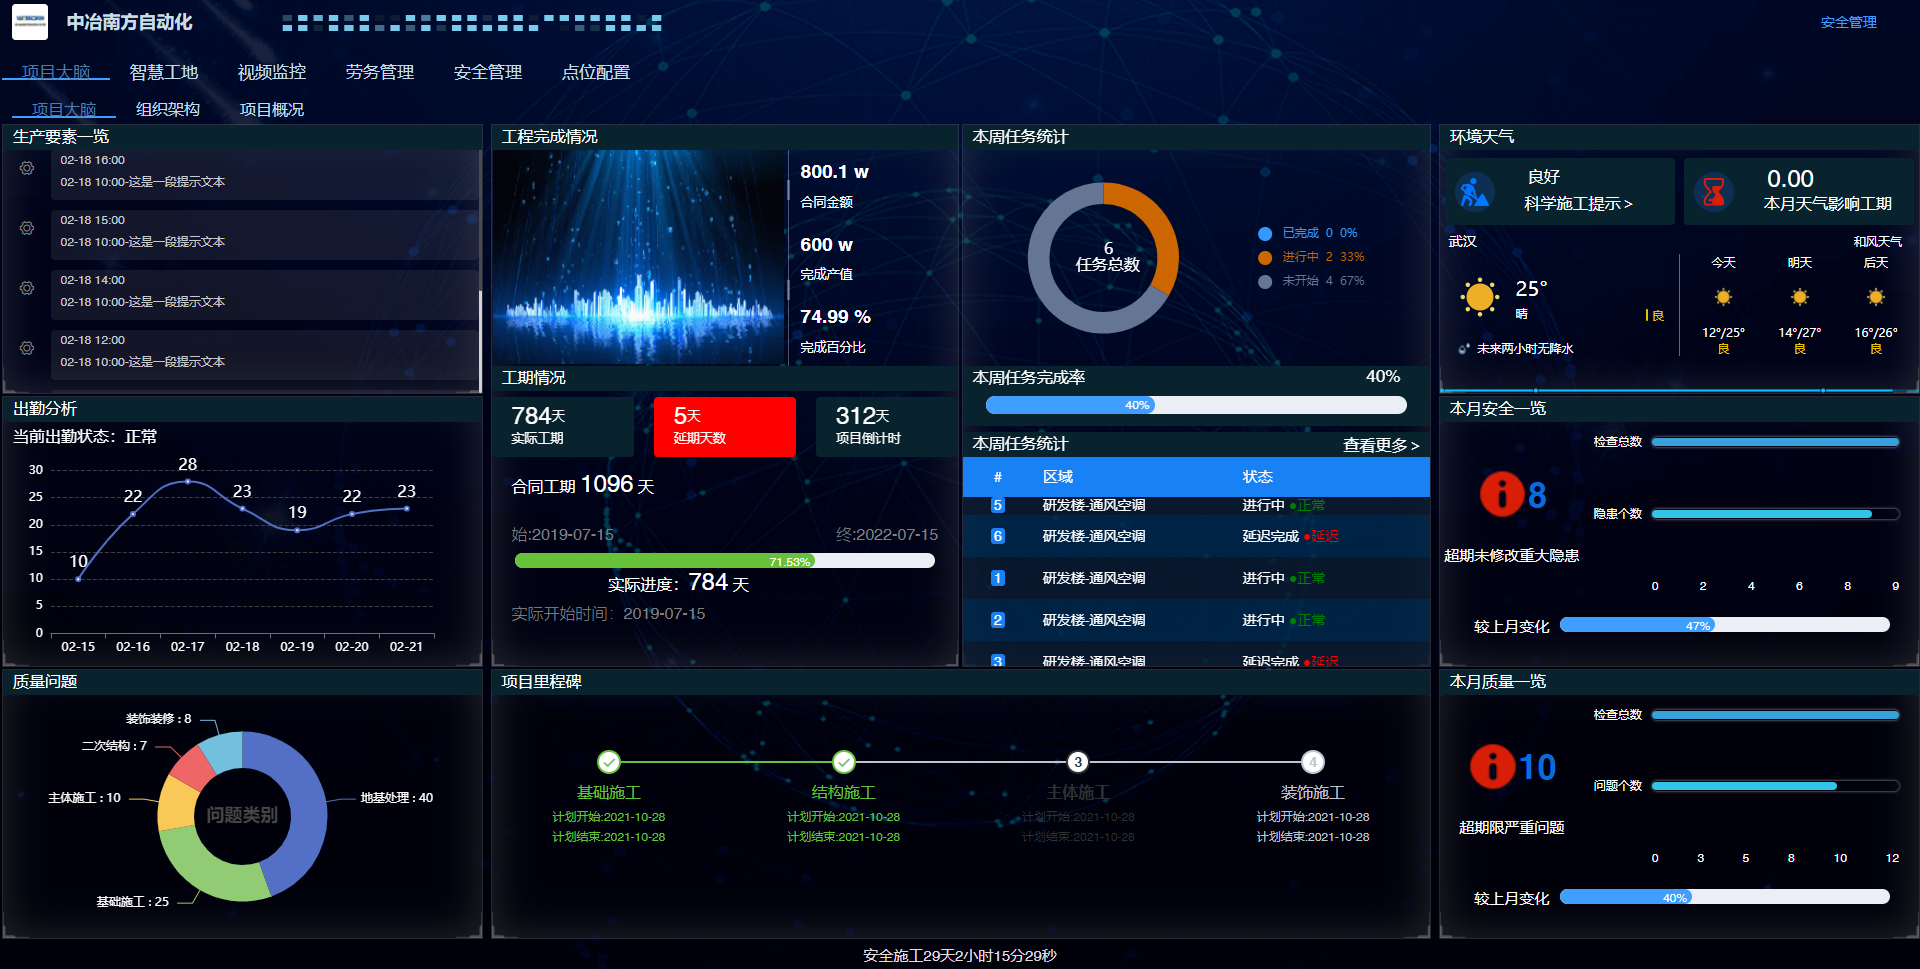The image size is (1920, 969).
Task: Click the construction worker icon
Action: (x=1474, y=192)
